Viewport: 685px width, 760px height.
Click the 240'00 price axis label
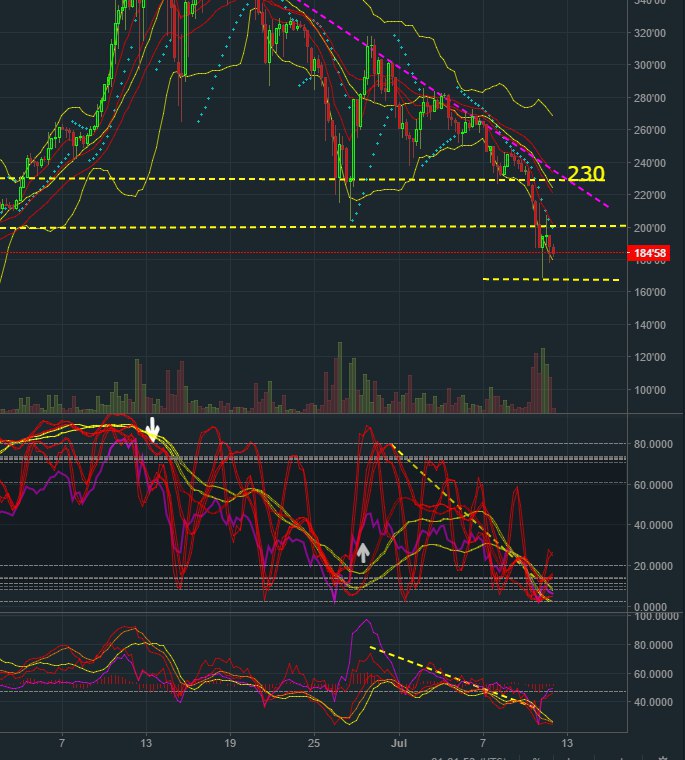[x=650, y=163]
